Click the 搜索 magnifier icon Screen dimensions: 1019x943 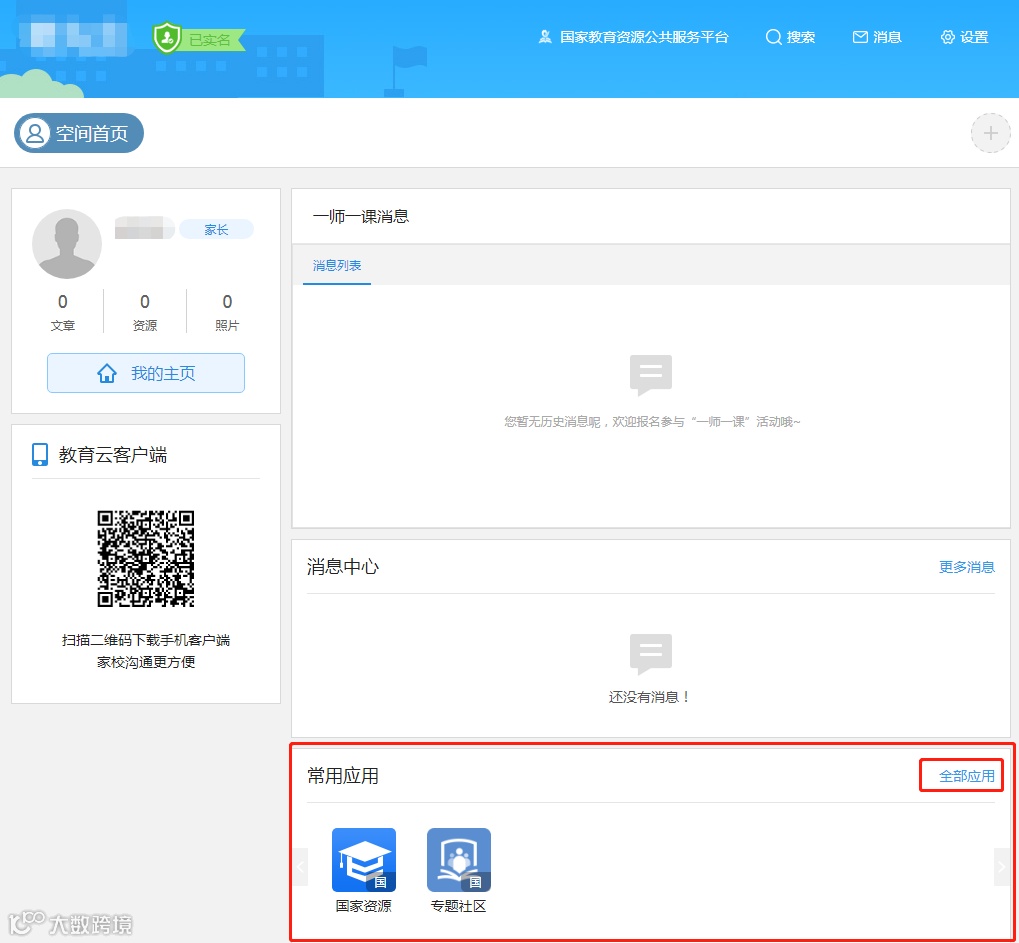(x=773, y=37)
